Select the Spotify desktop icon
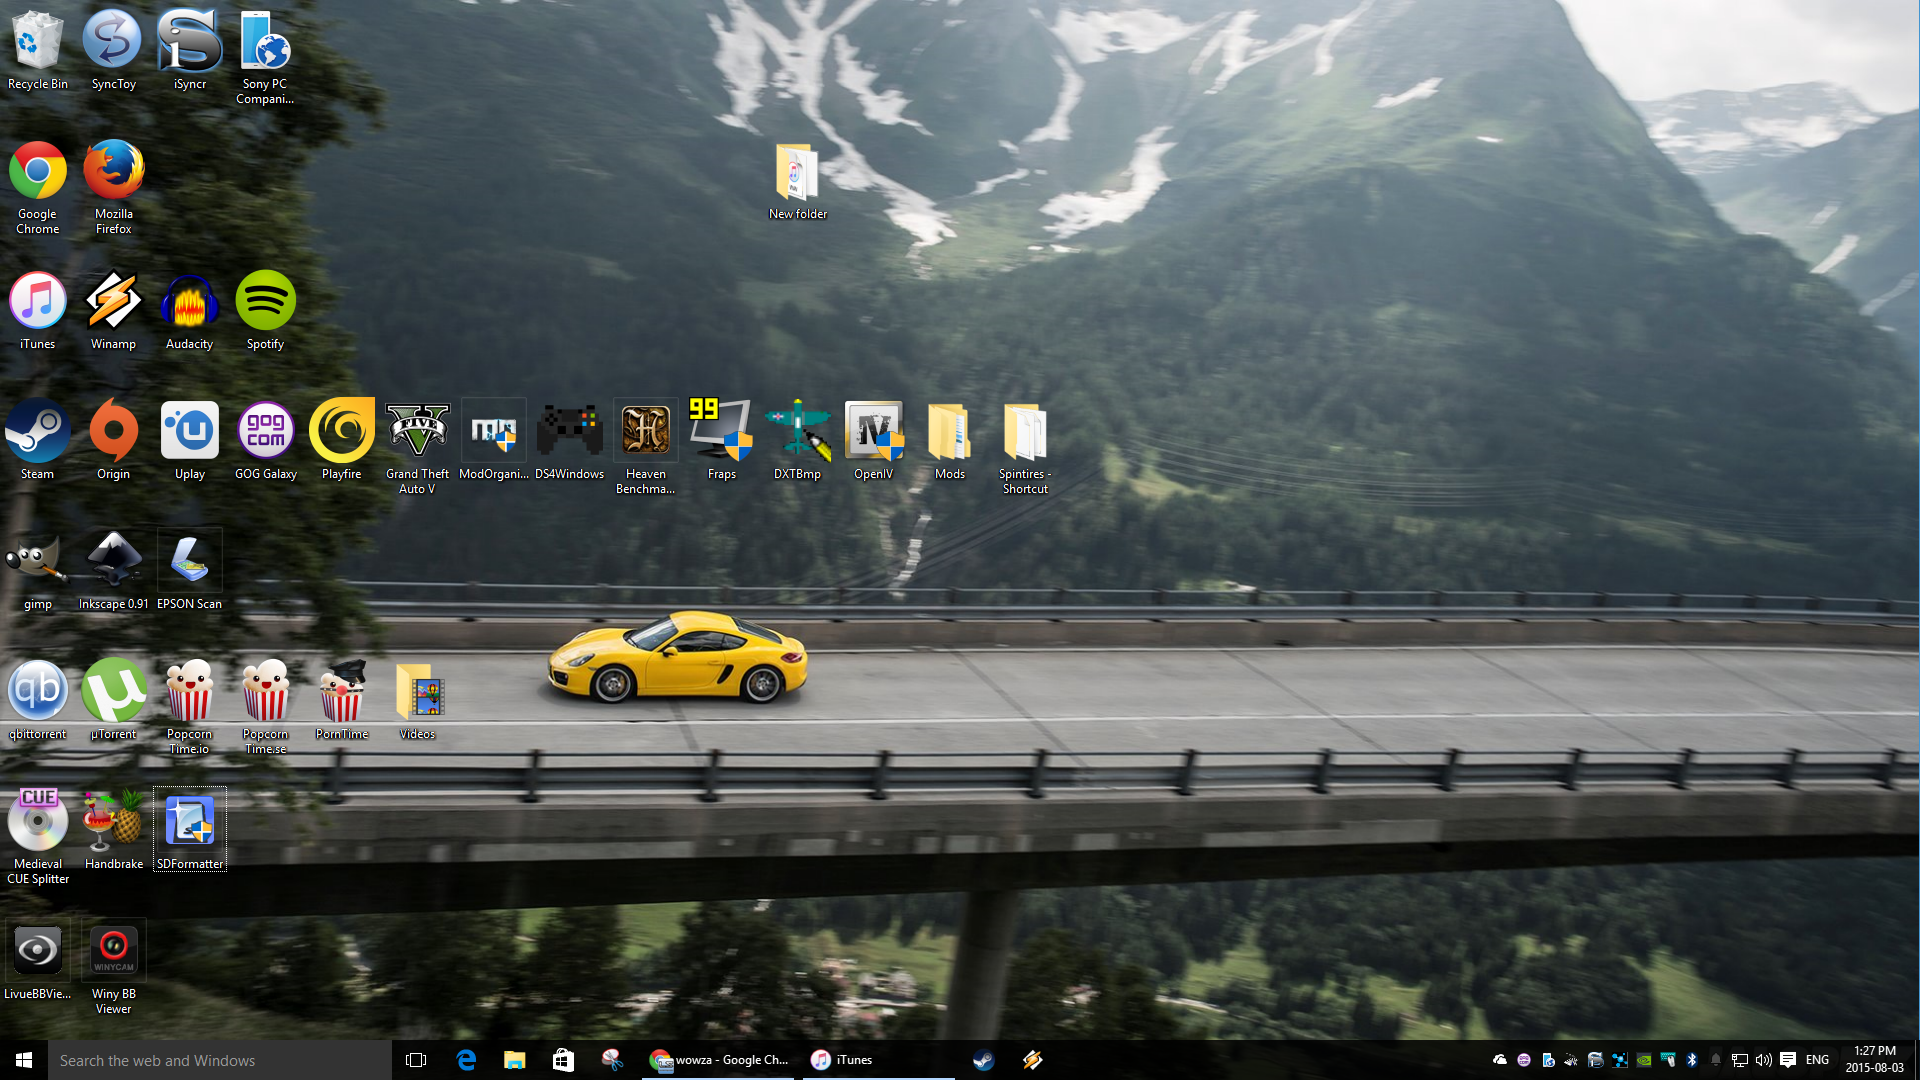Screen dimensions: 1920x1080 coord(265,310)
